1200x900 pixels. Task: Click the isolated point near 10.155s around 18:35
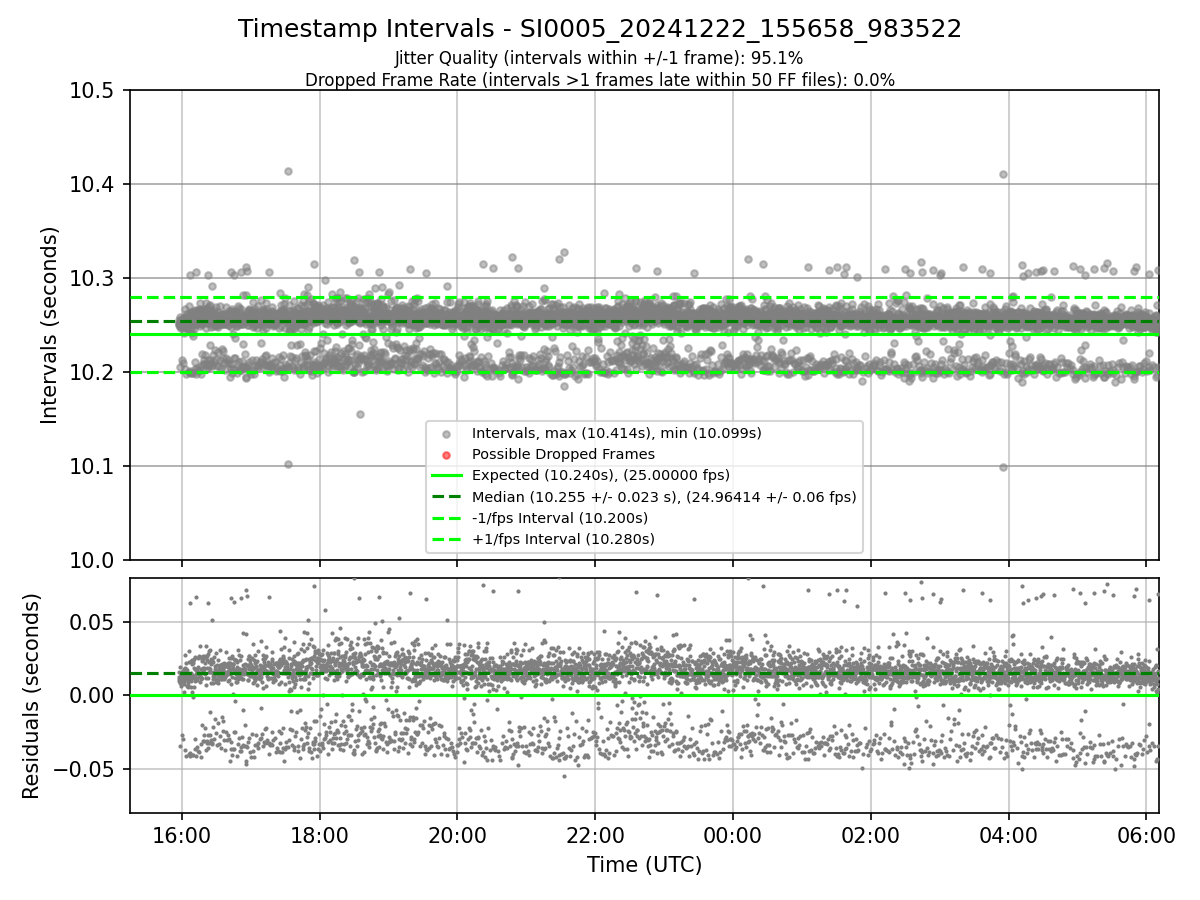point(360,414)
